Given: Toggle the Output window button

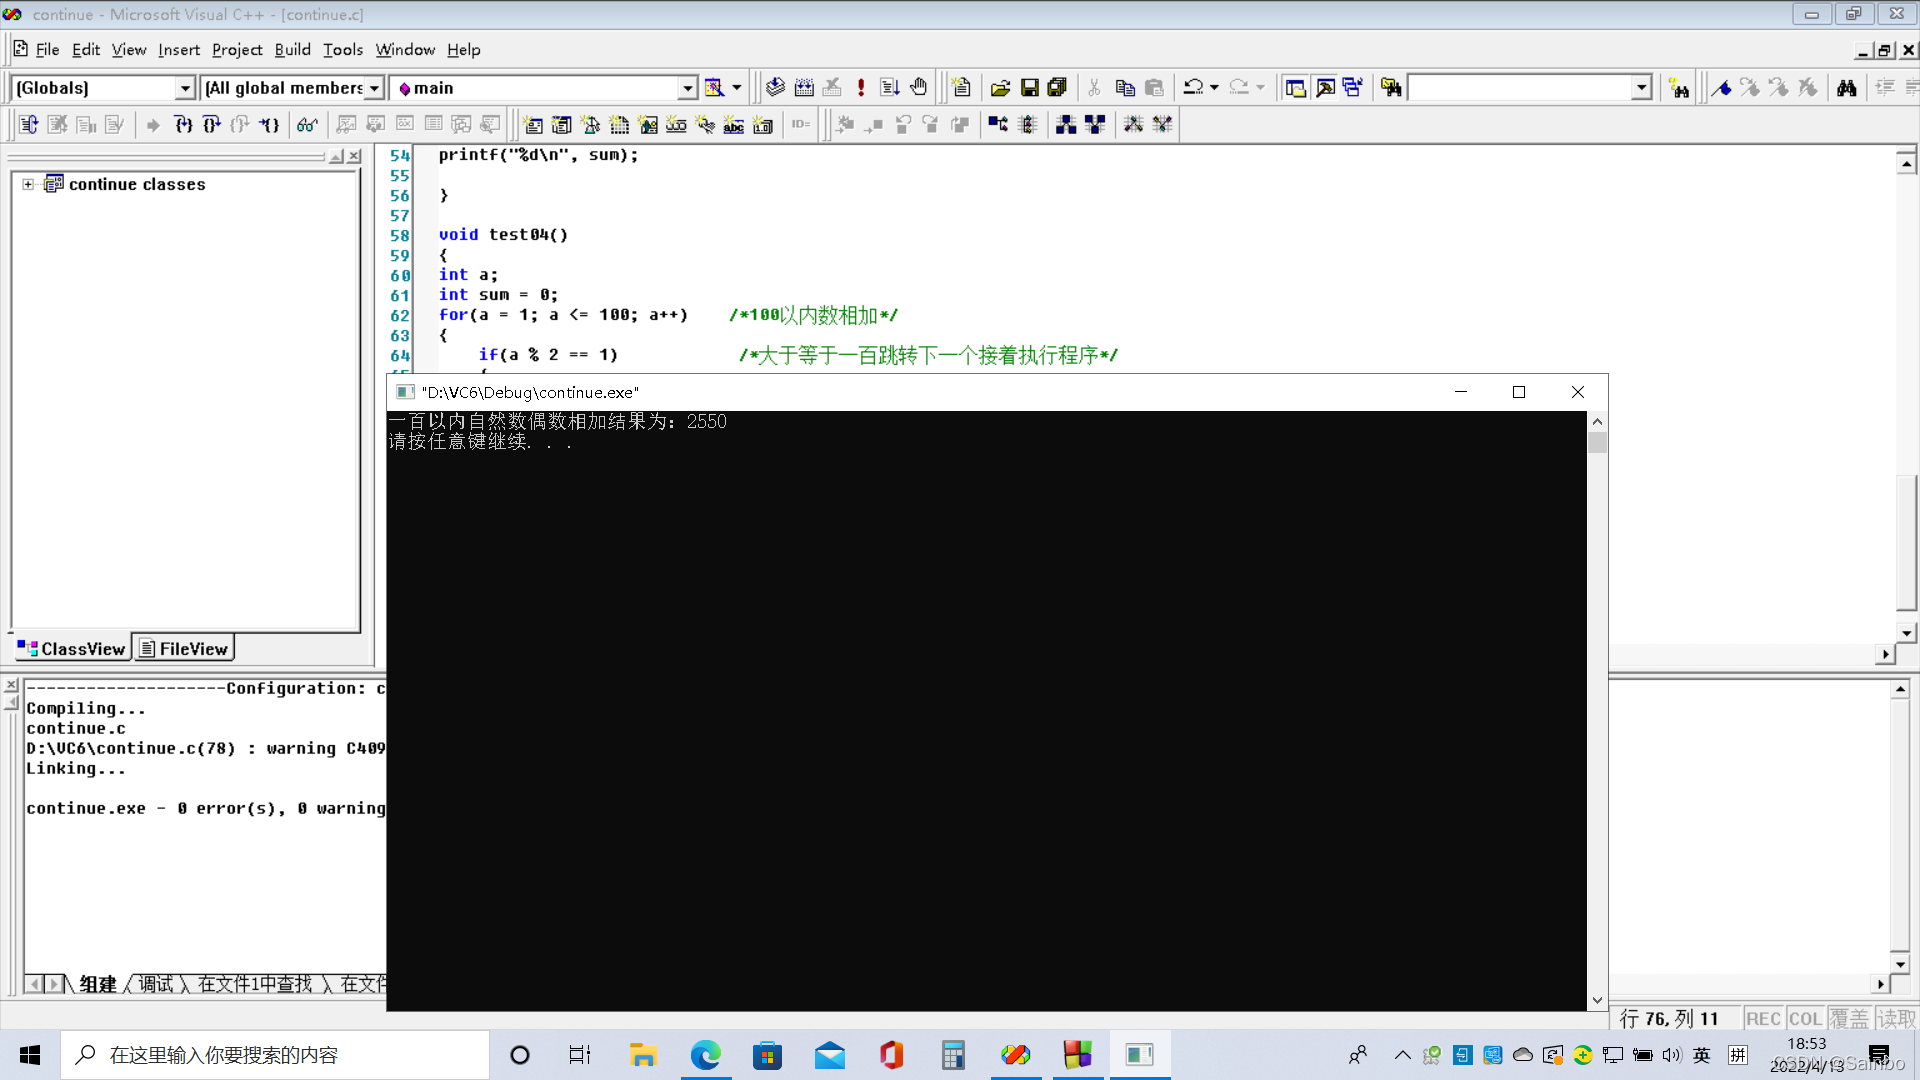Looking at the screenshot, I should tap(1325, 88).
